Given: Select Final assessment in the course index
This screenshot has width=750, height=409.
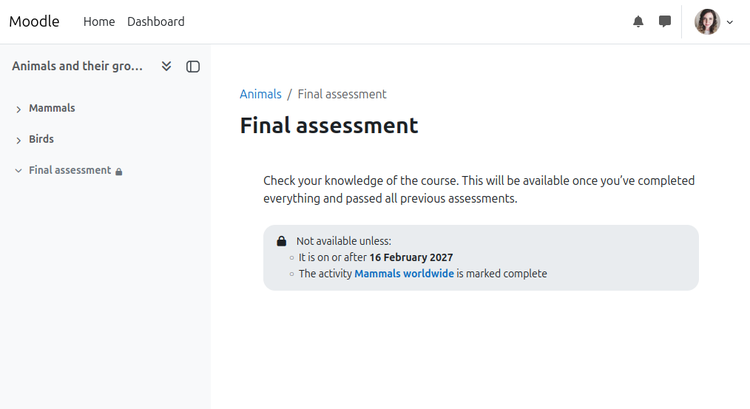Looking at the screenshot, I should pos(70,170).
